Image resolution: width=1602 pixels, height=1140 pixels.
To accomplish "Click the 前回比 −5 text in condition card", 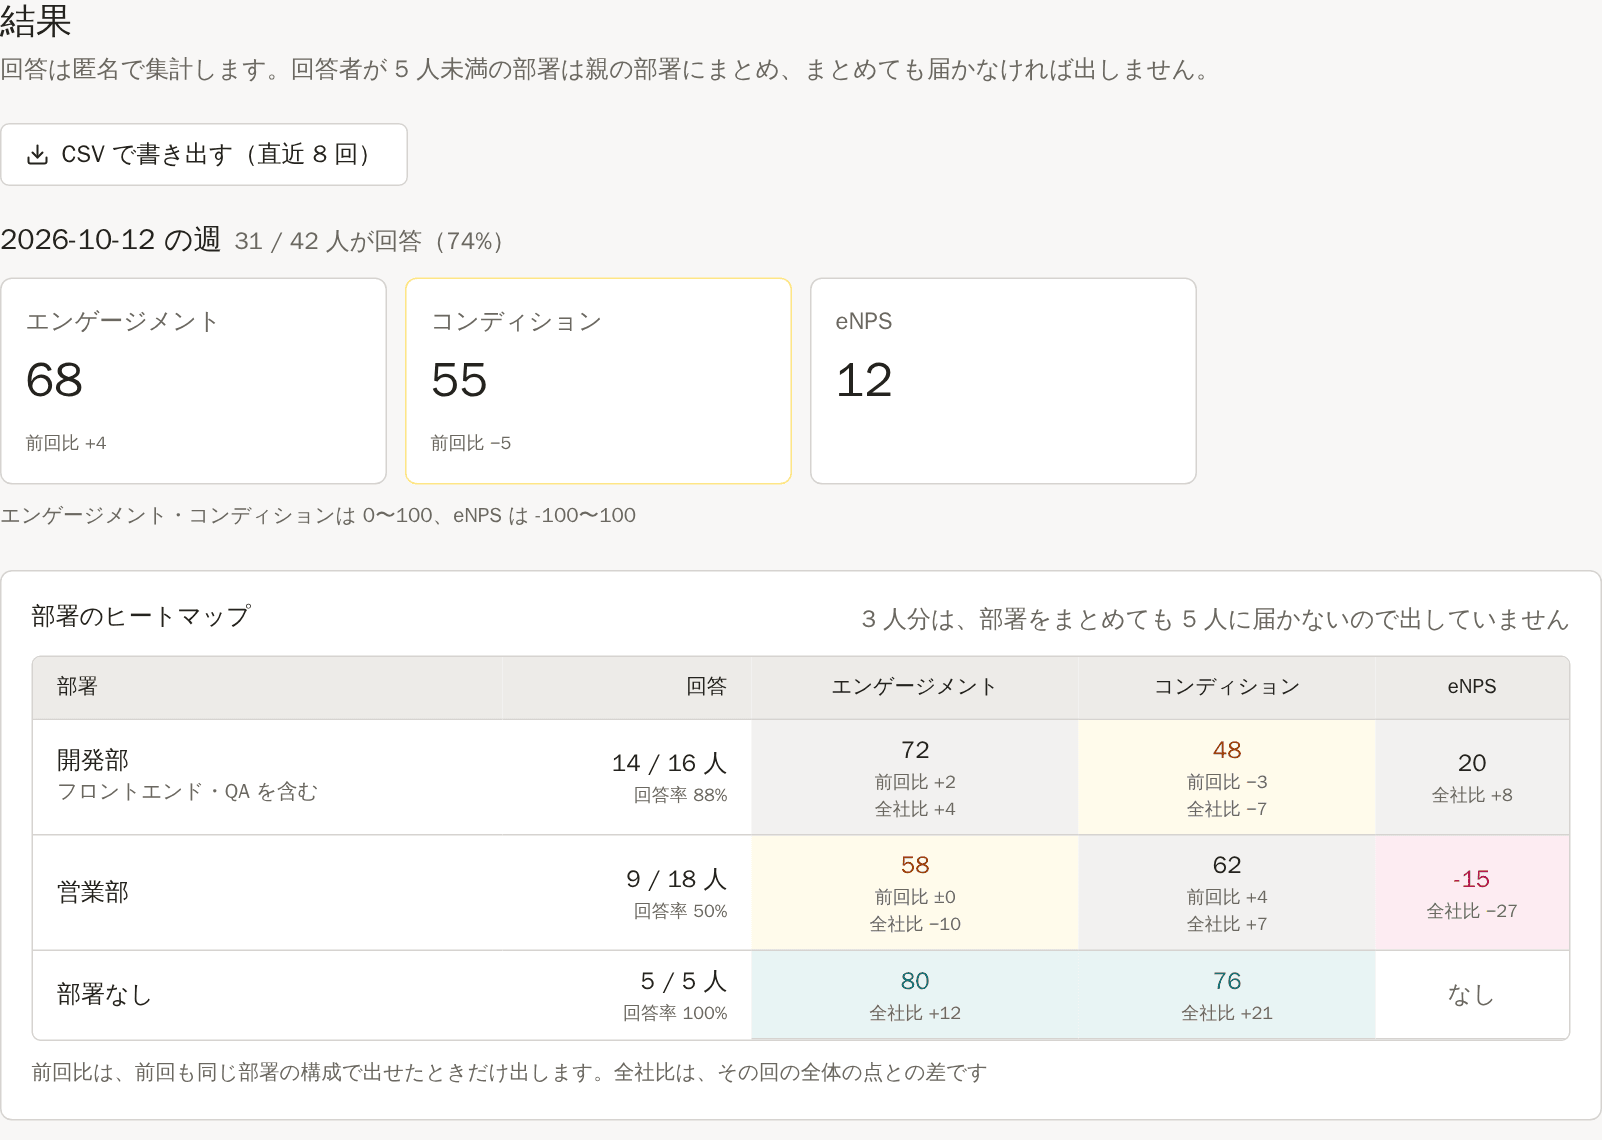I will pos(471,444).
